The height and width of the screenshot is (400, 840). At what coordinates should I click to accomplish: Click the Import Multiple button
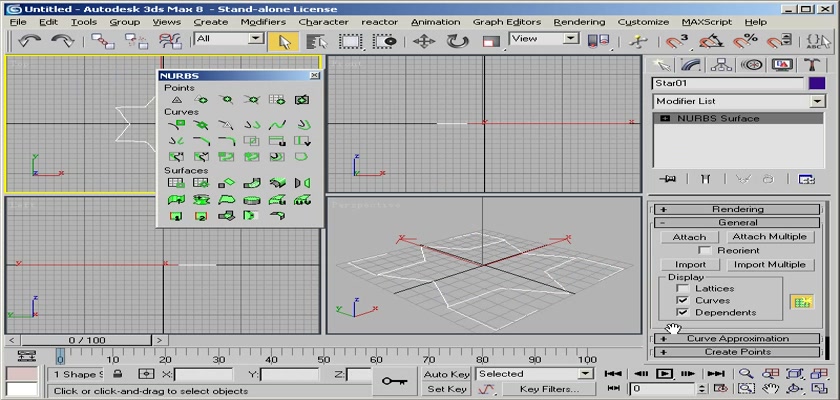pos(770,265)
